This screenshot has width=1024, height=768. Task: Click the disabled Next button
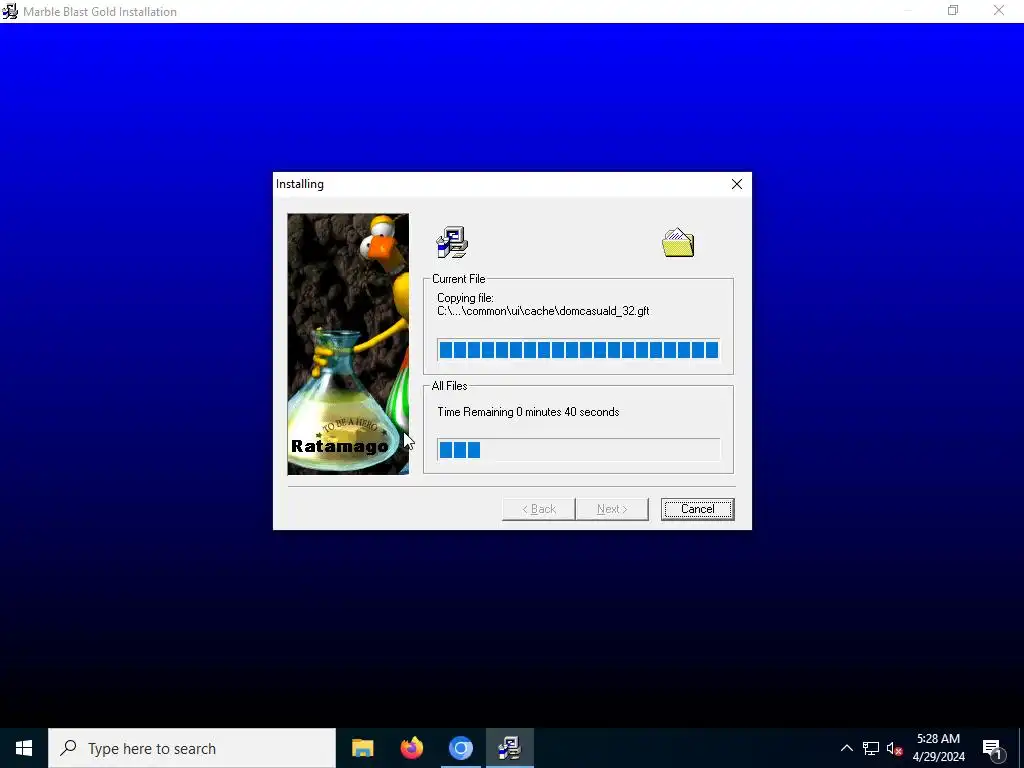(612, 509)
